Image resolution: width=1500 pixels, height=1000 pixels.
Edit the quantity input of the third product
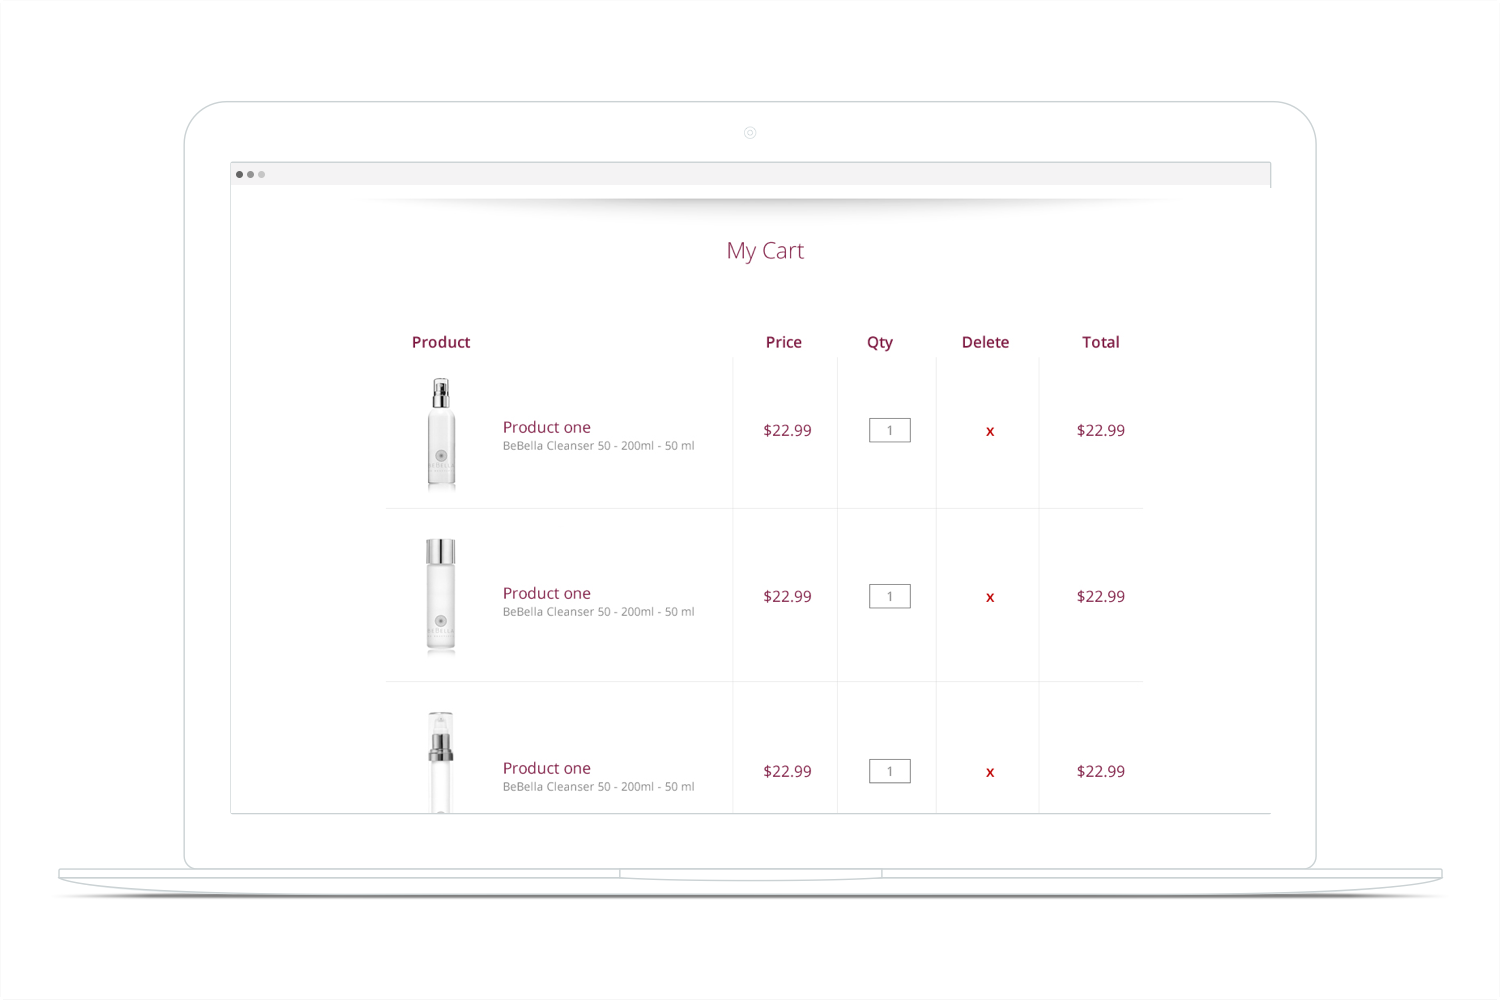pos(889,771)
